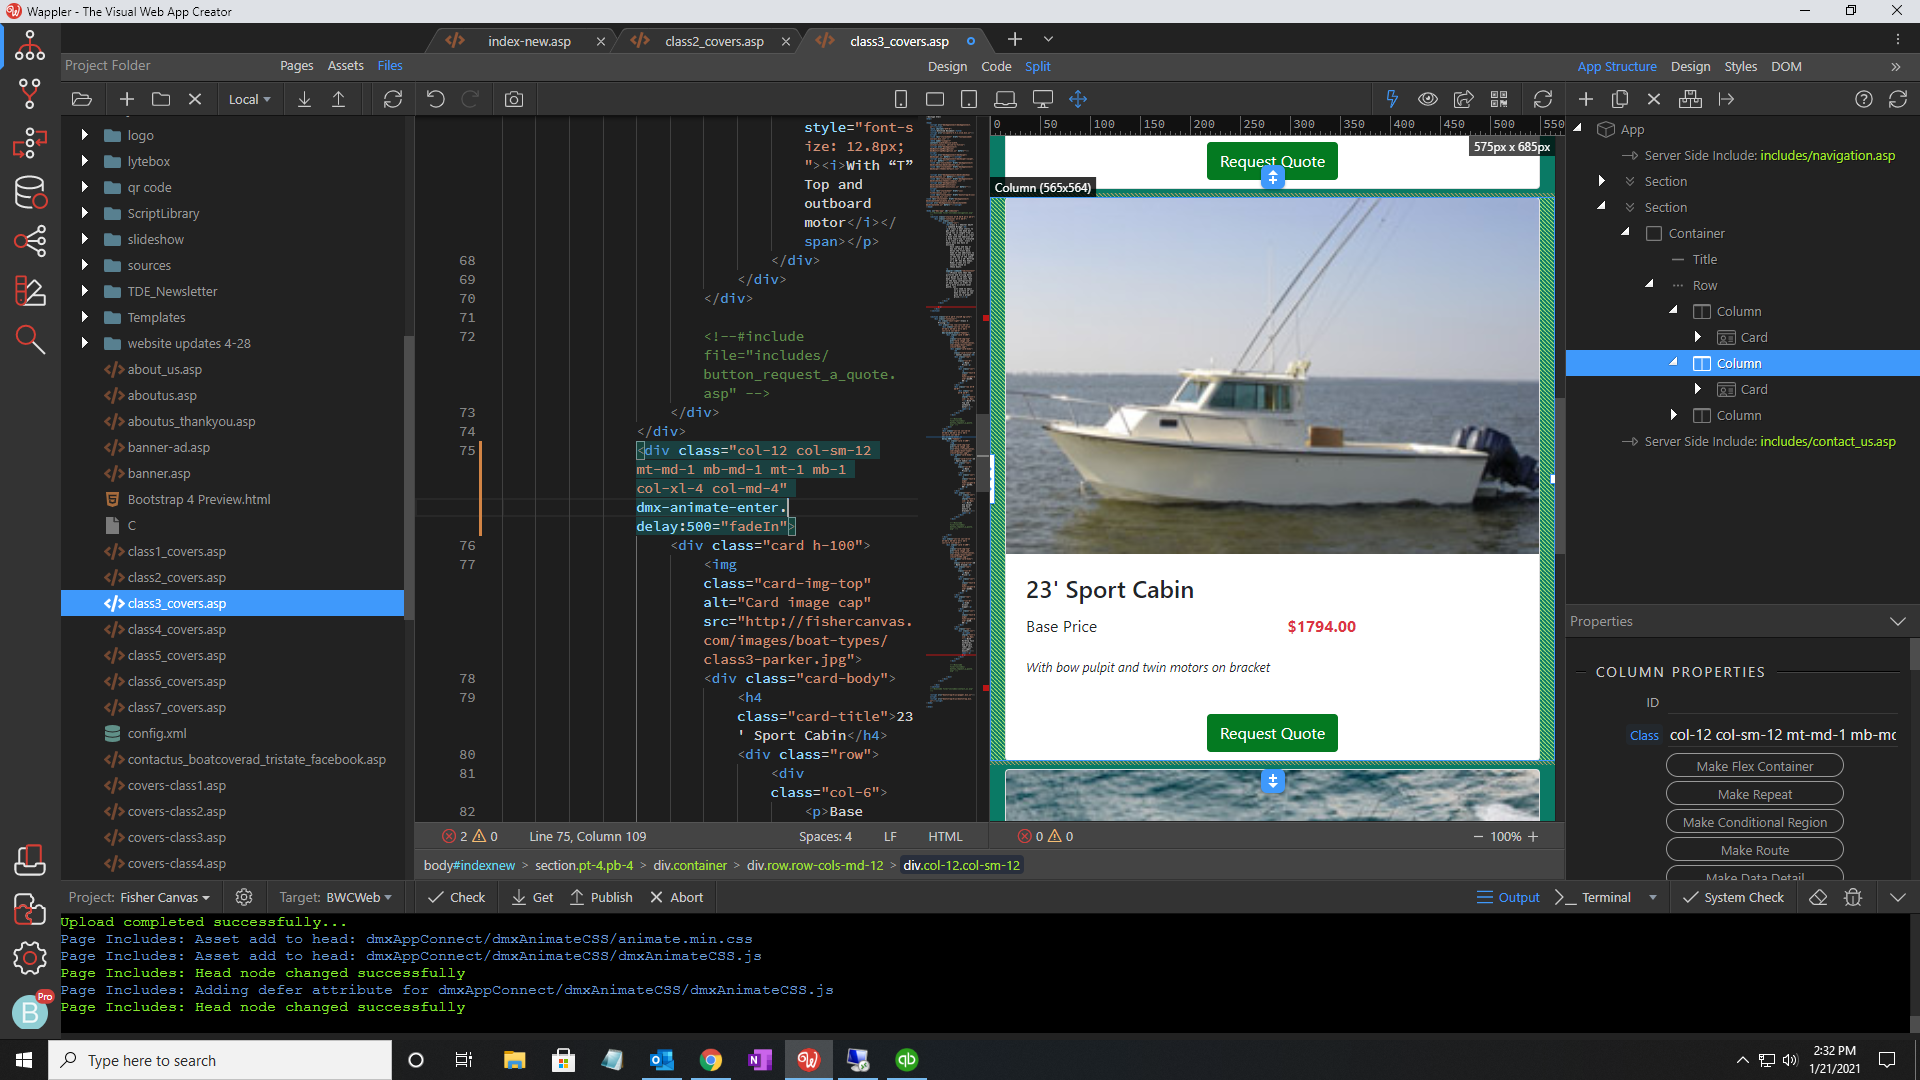Open the Assets tab

(x=345, y=65)
